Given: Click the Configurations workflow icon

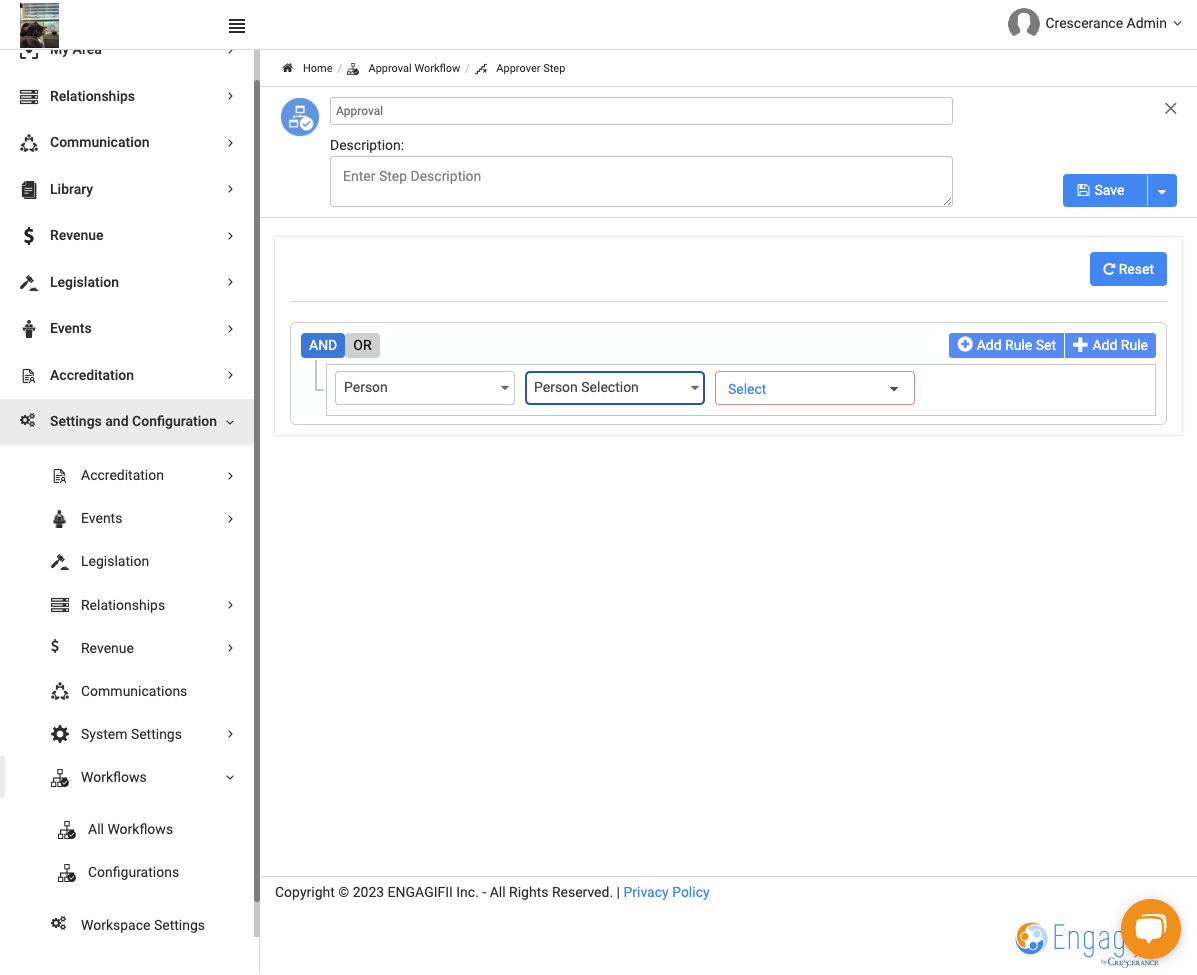Looking at the screenshot, I should [x=66, y=873].
